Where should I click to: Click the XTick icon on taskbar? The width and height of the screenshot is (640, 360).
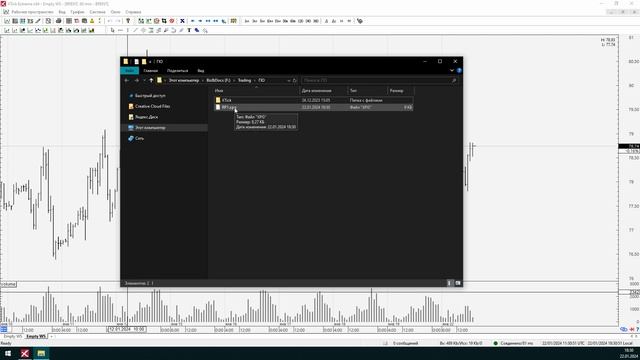pos(25,353)
